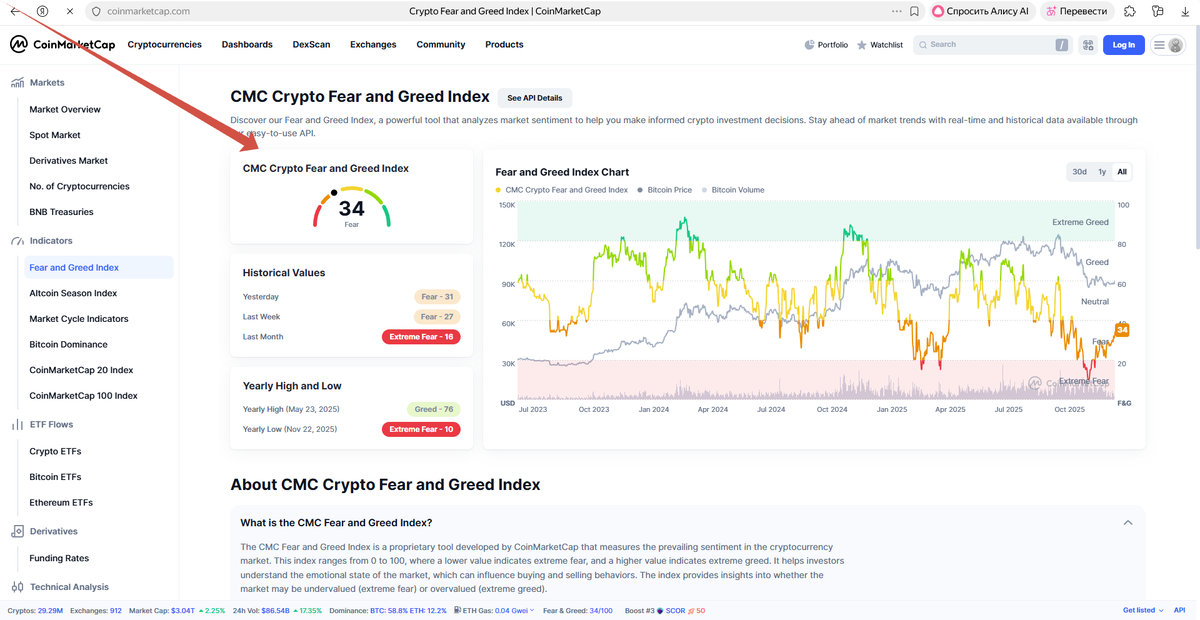Open Market Cycle Indicators page

coord(78,319)
